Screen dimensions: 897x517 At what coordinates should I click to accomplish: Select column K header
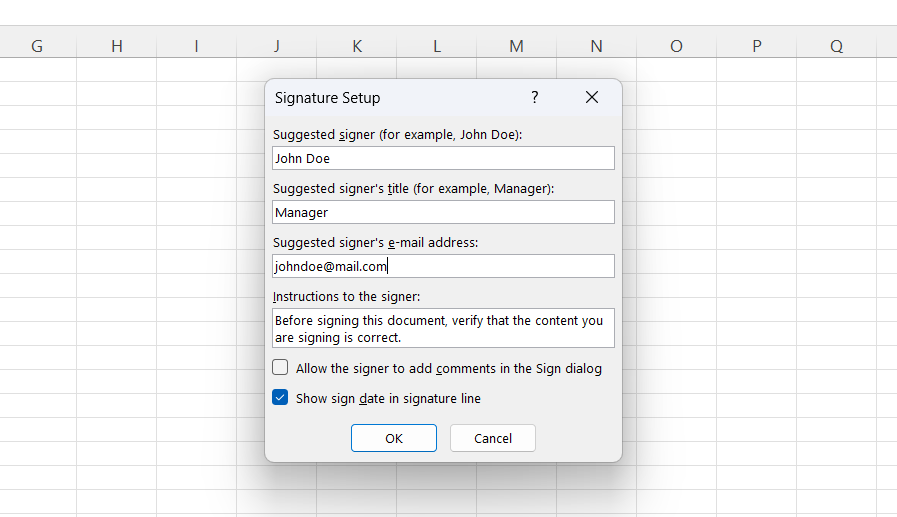[357, 46]
